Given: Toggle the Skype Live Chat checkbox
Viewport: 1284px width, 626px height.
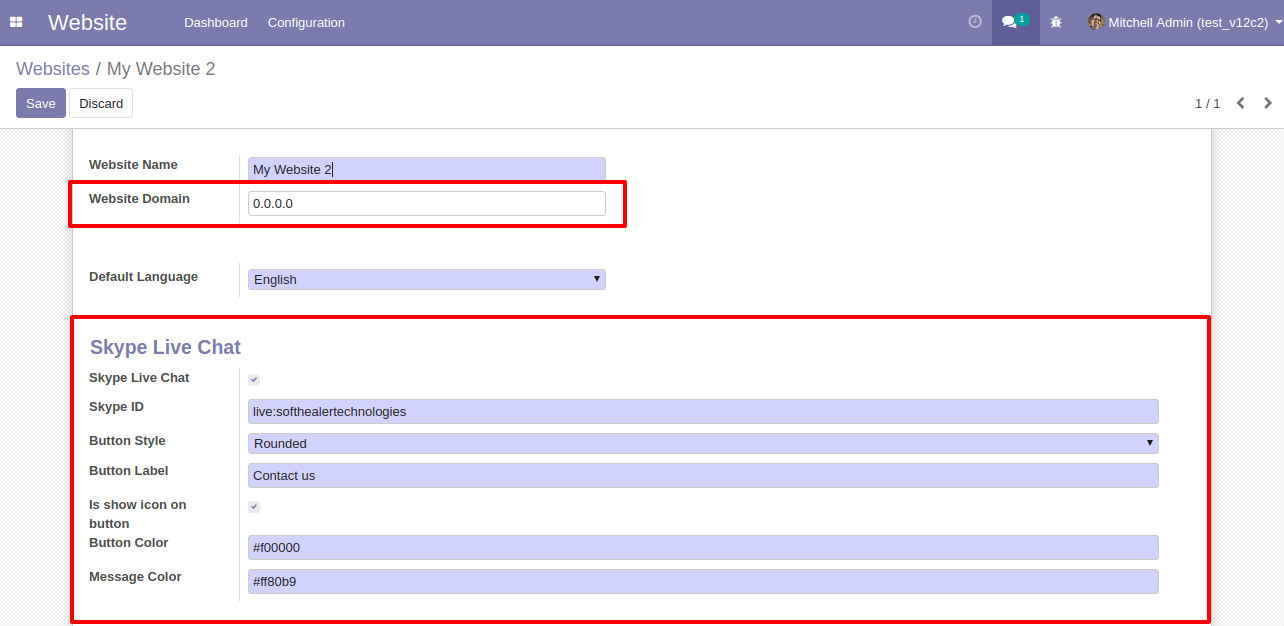Looking at the screenshot, I should point(254,380).
